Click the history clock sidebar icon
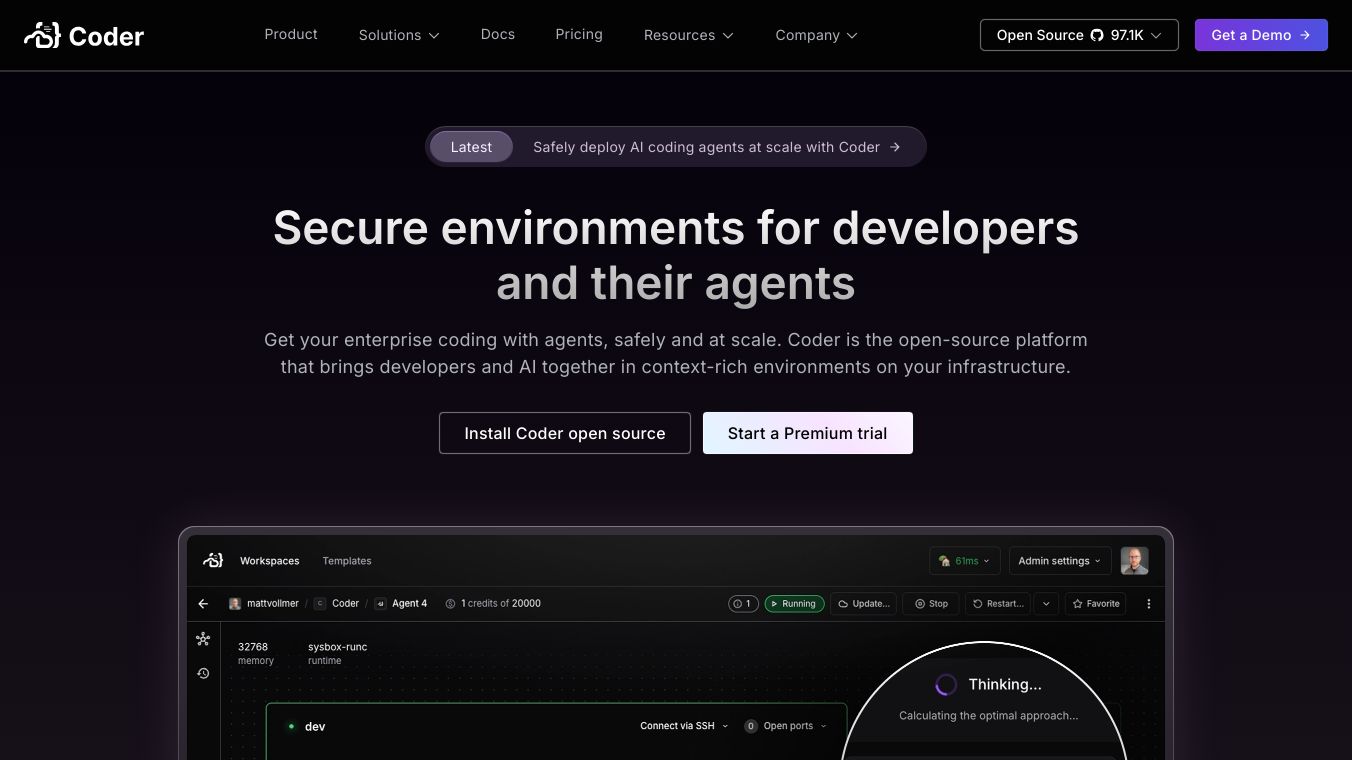The image size is (1352, 760). tap(203, 673)
